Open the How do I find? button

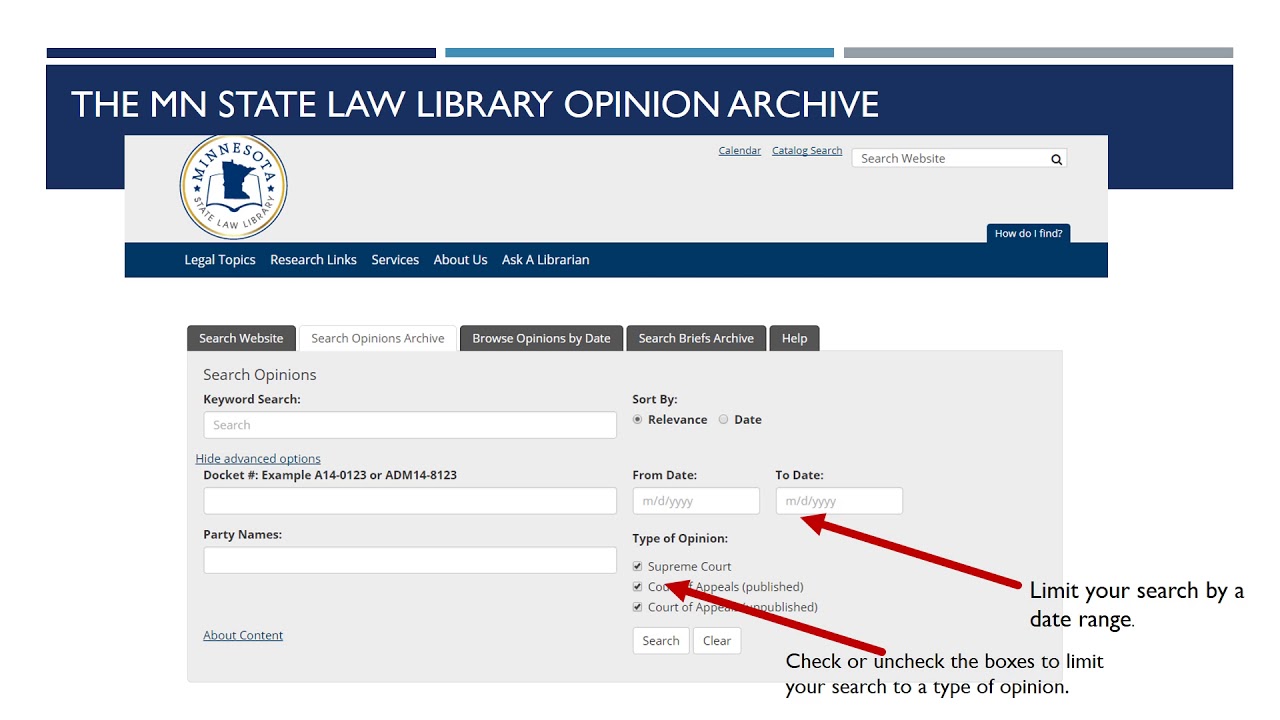[1028, 233]
